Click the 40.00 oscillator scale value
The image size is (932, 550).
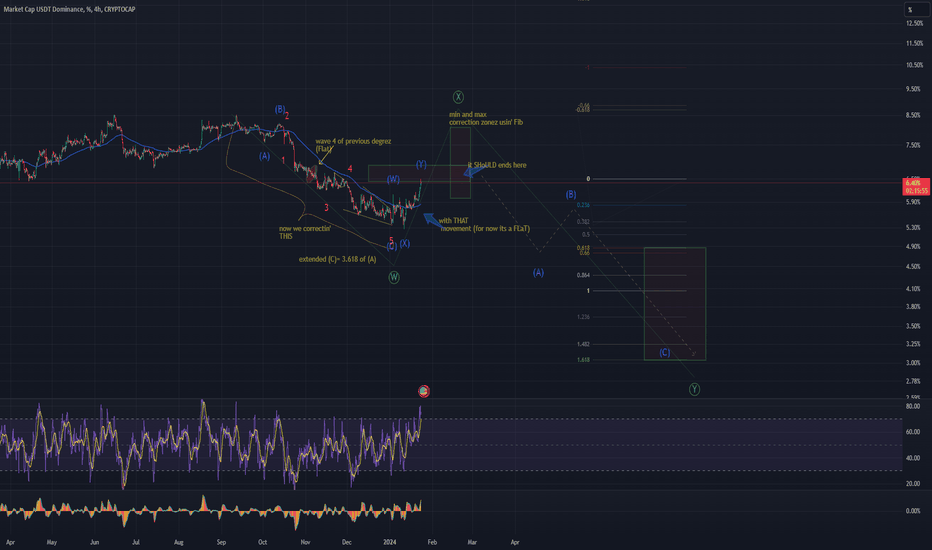[913, 458]
